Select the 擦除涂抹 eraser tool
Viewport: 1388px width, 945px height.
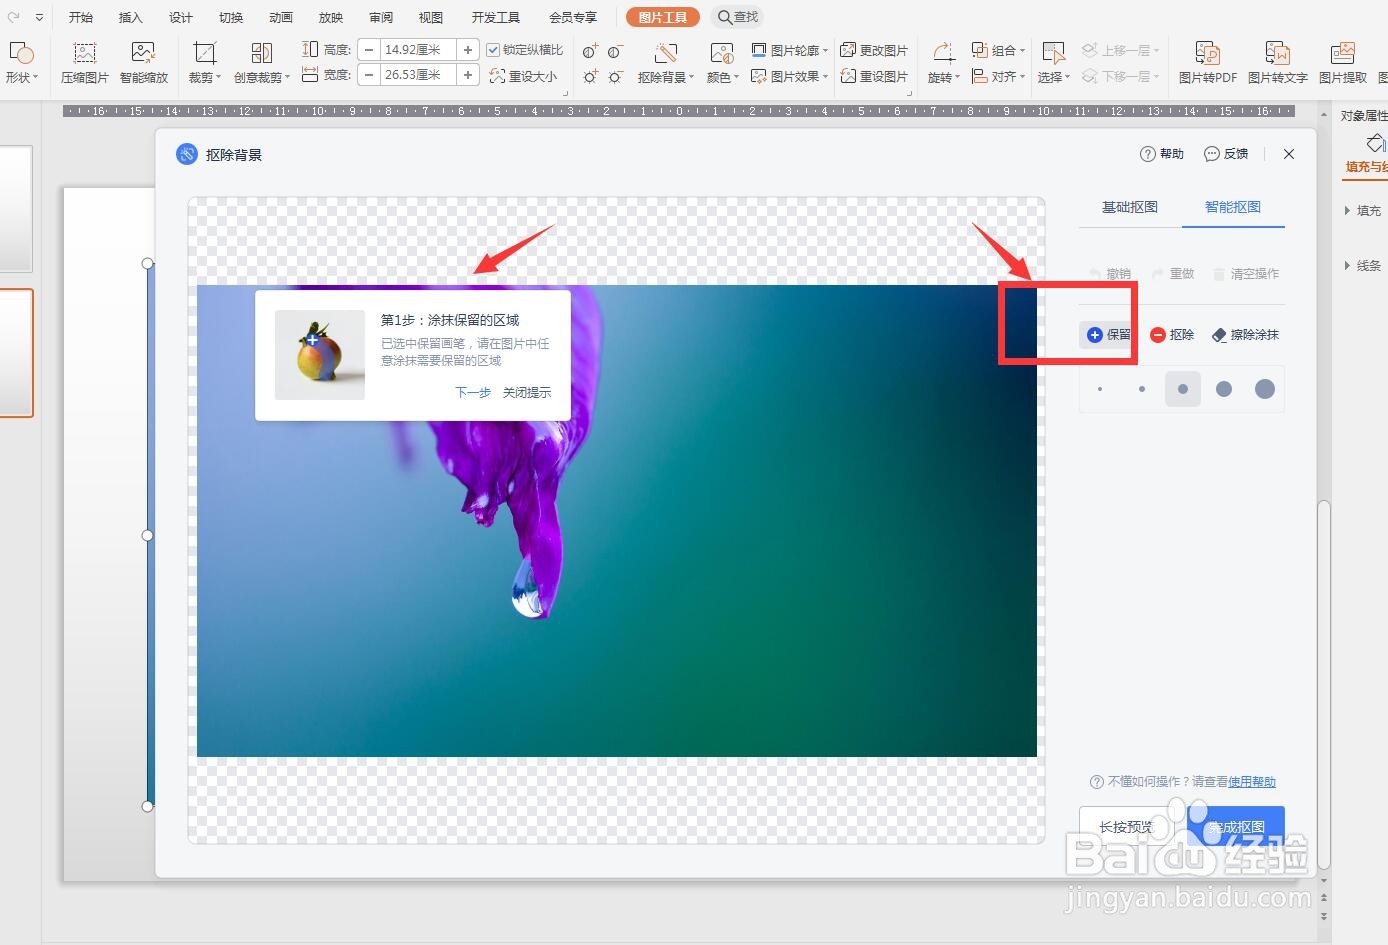[1245, 335]
